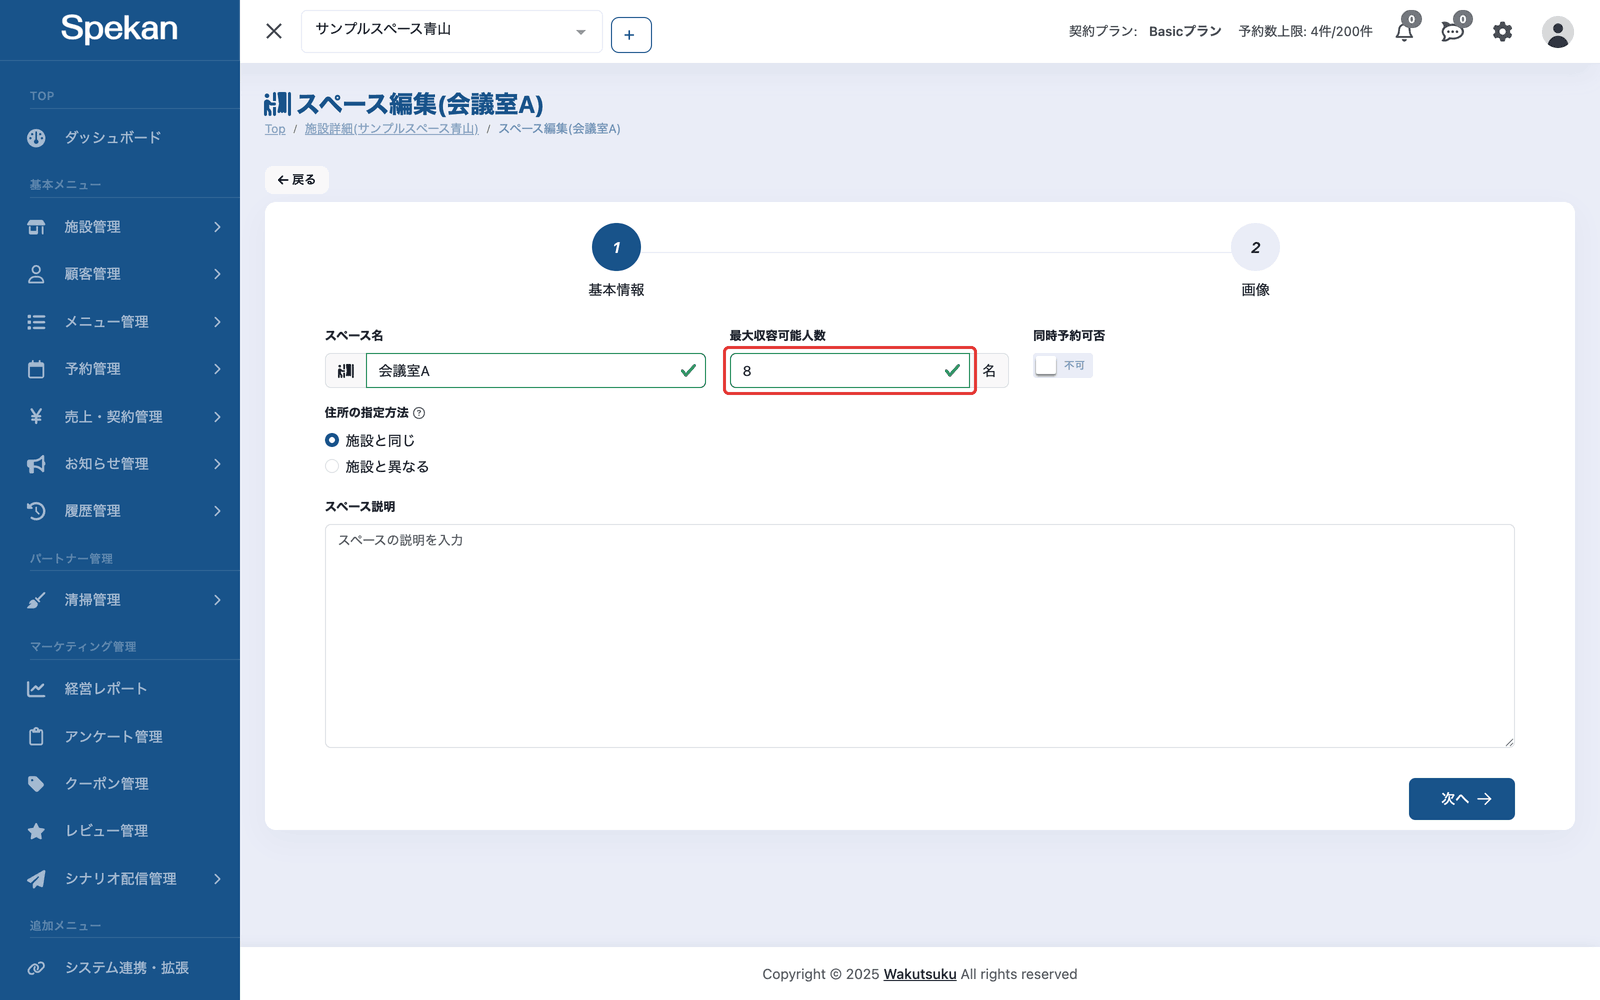Open ダッシュボード in the sidebar
1600x1000 pixels.
[x=120, y=138]
